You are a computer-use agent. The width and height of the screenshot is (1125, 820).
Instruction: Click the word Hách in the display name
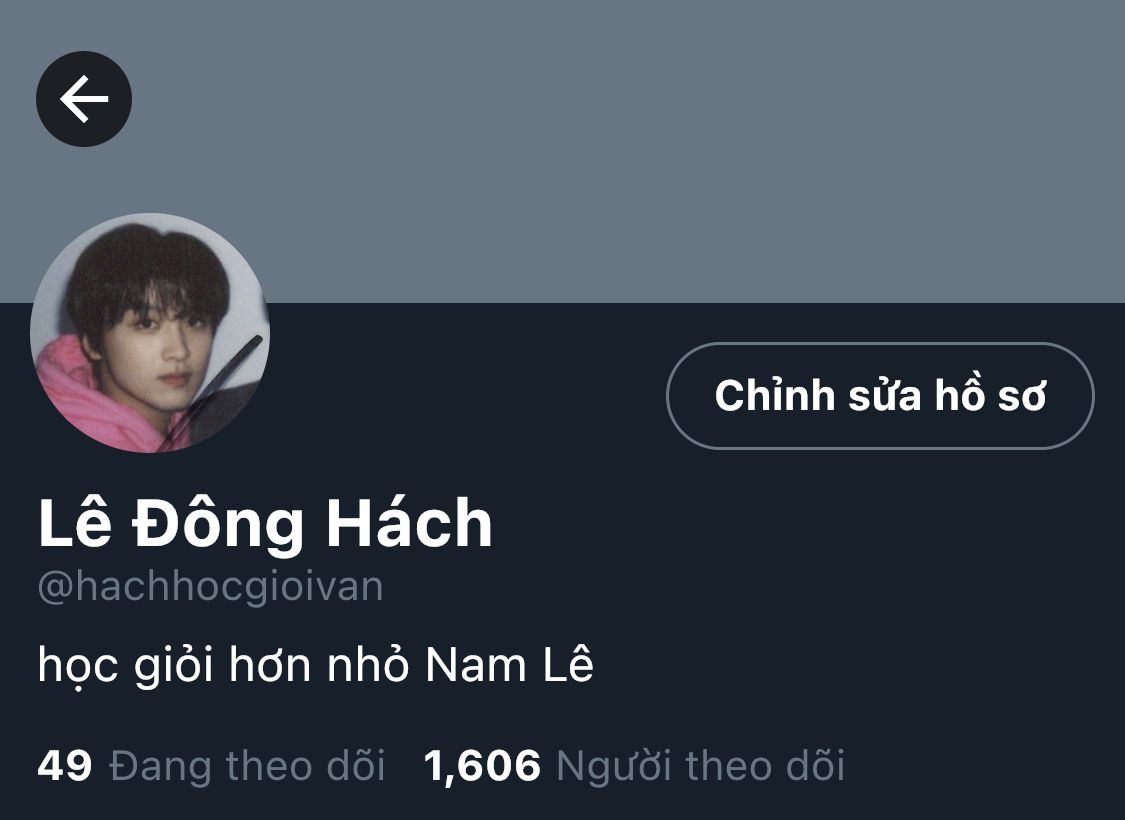point(409,524)
